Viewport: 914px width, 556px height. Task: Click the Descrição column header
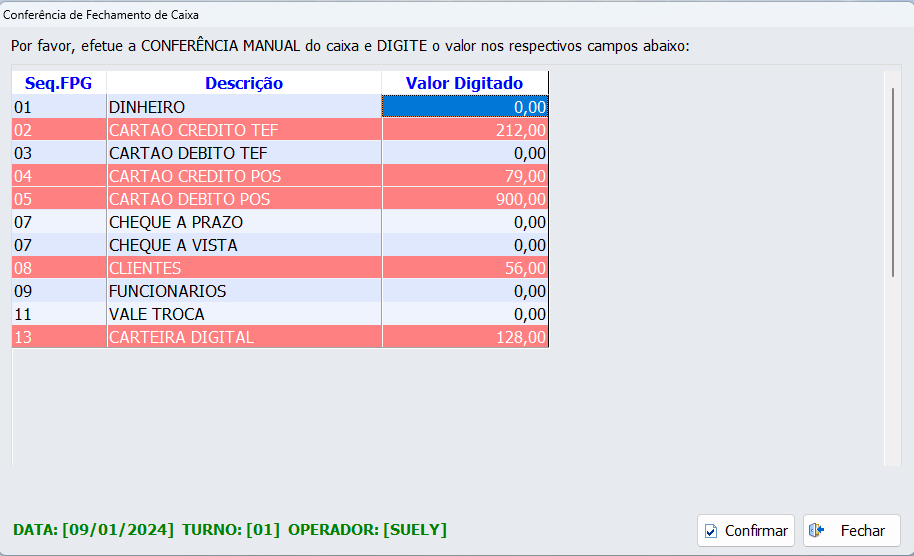click(244, 83)
